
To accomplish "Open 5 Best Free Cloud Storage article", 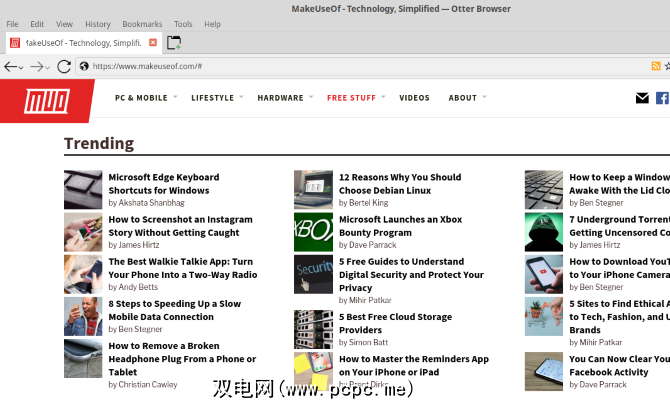I will [395, 324].
